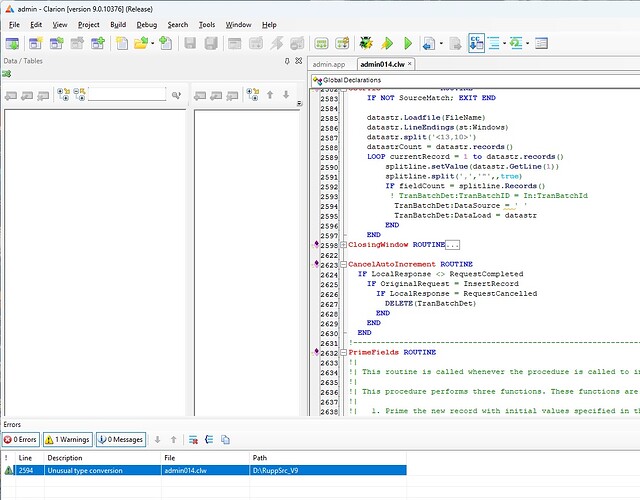Click the green sync icon under Data / Tables

[x=6, y=74]
